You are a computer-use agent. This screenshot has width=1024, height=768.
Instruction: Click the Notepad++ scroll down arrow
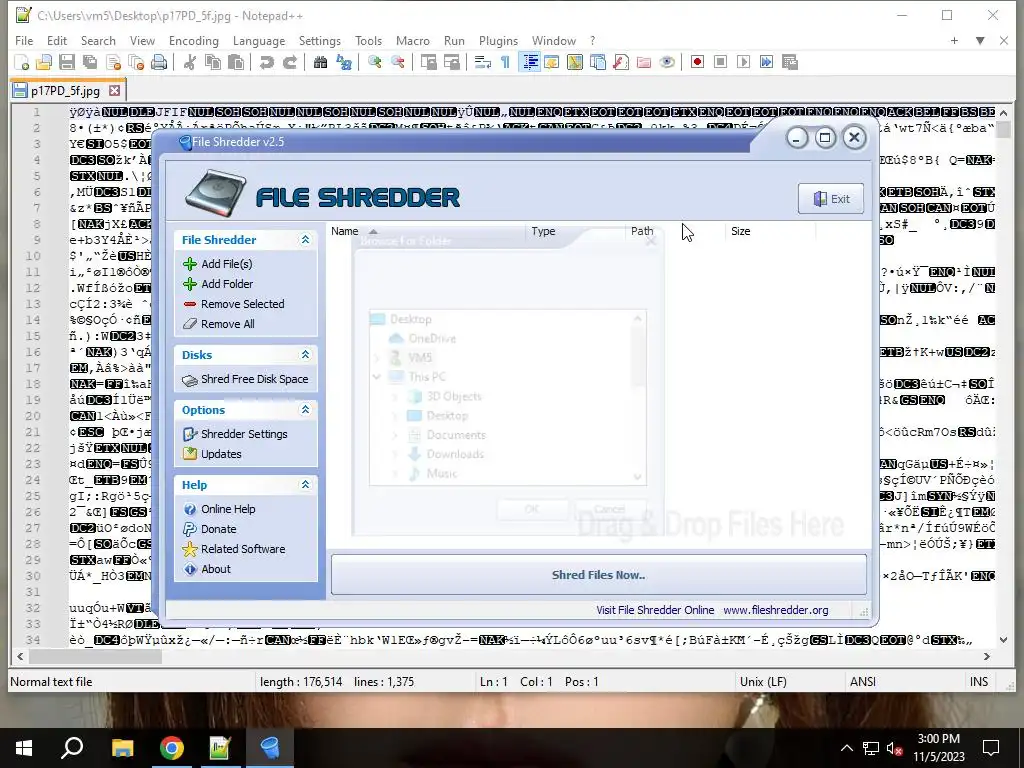(x=1003, y=641)
